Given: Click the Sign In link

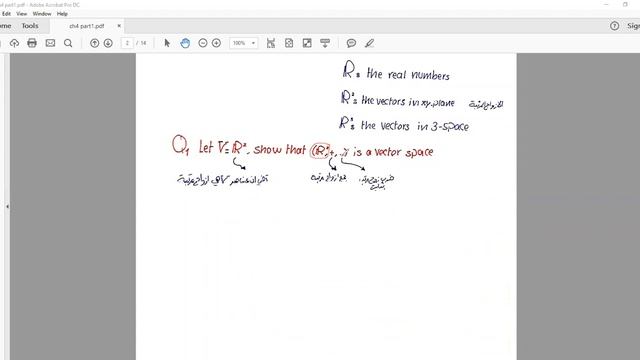Looking at the screenshot, I should (633, 26).
